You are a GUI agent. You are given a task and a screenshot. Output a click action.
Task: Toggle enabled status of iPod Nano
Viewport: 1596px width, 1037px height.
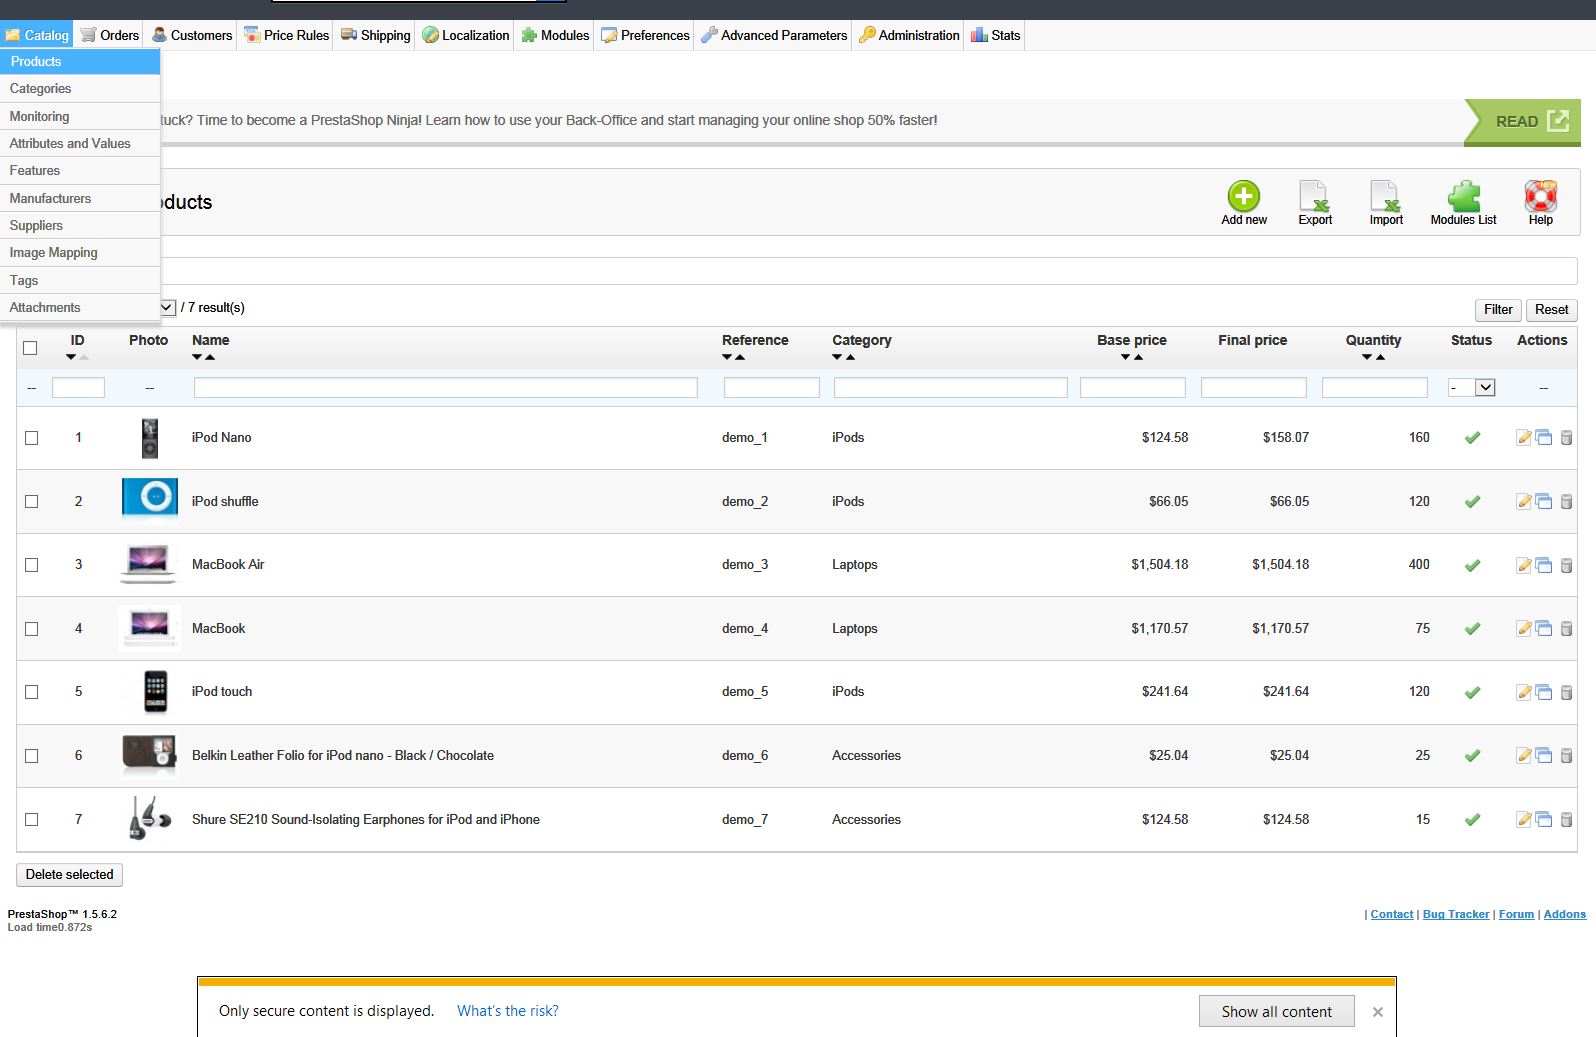click(1472, 437)
